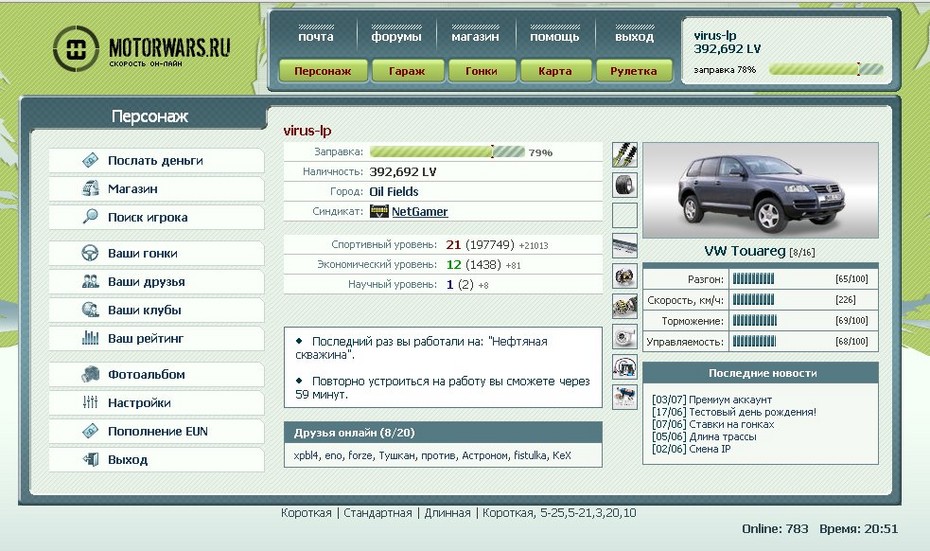Click the Motorwars.ru logo
Viewport: 930px width, 551px height.
coord(141,48)
